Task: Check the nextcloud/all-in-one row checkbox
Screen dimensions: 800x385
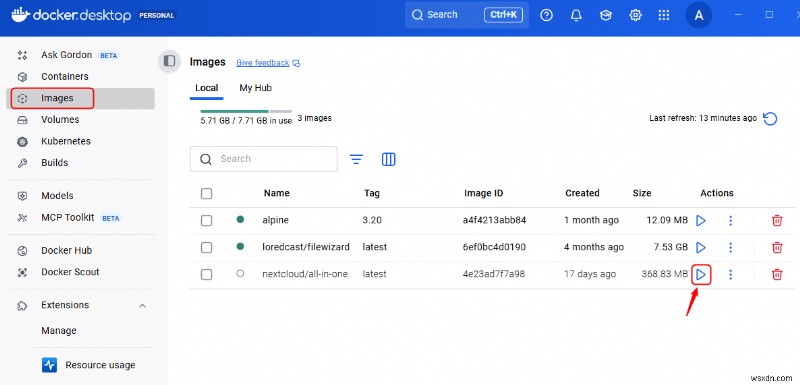Action: point(206,274)
